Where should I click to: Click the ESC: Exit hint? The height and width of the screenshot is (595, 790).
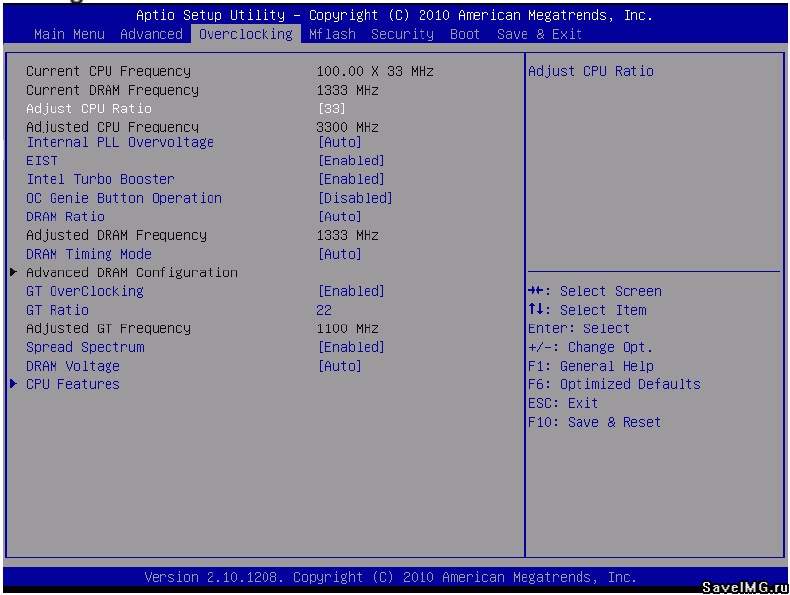[x=563, y=403]
